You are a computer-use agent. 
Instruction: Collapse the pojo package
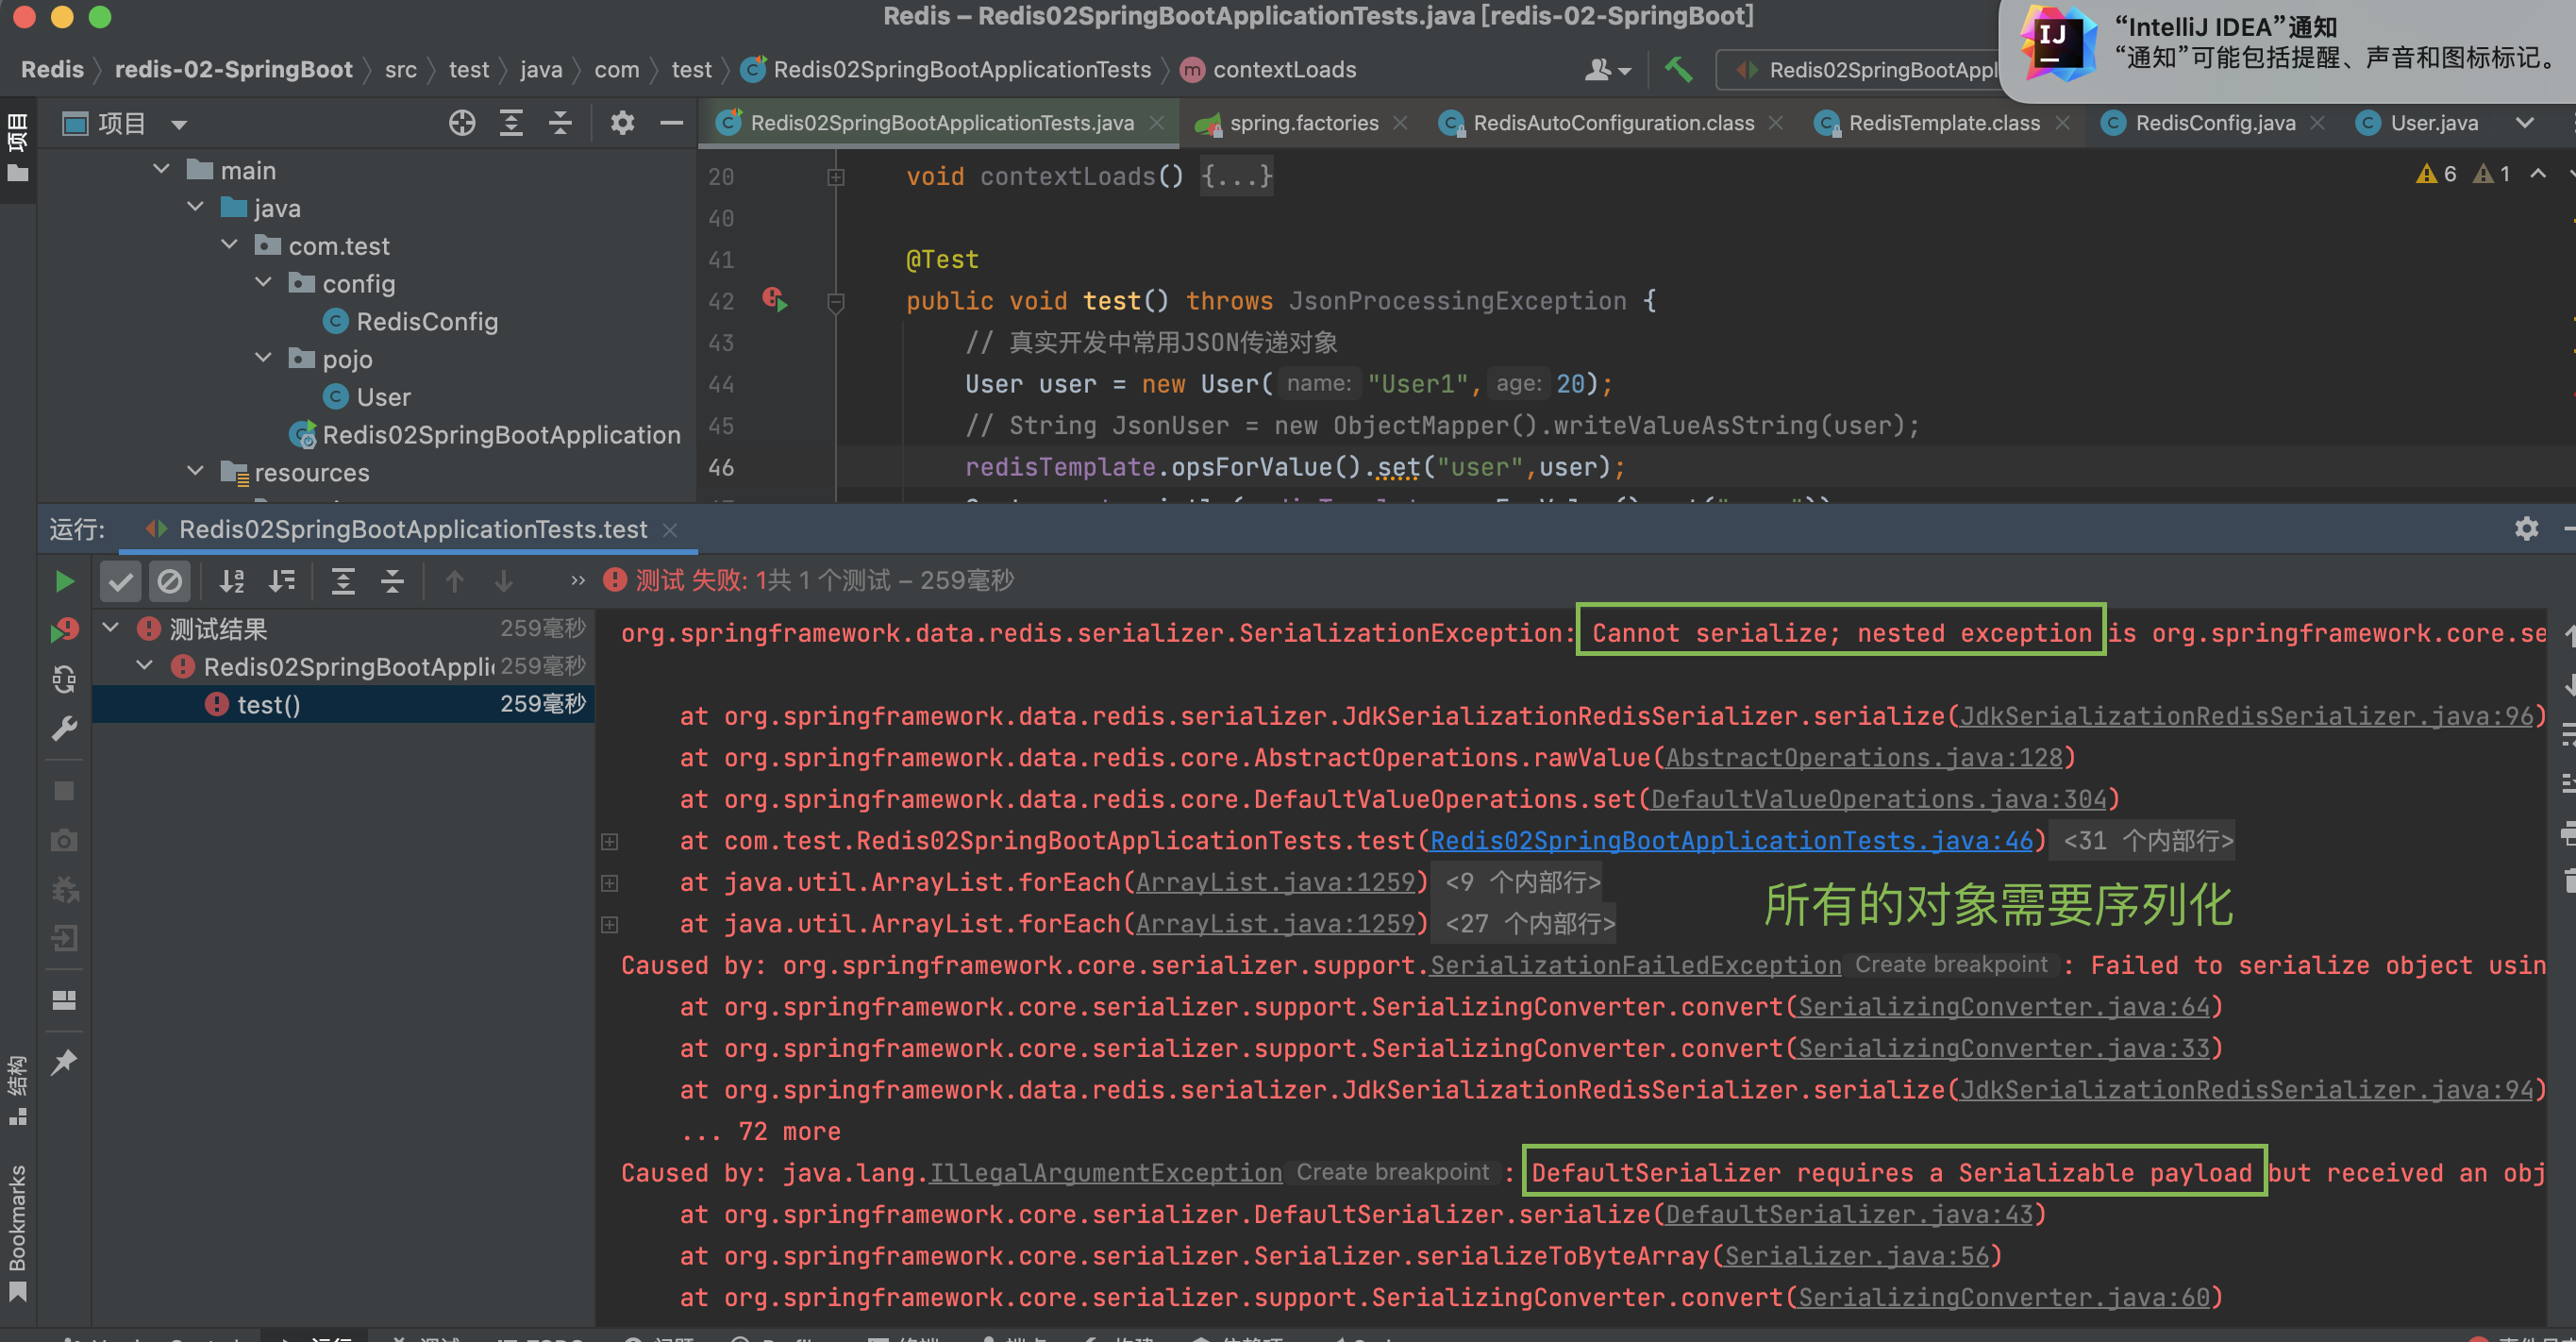(x=264, y=358)
